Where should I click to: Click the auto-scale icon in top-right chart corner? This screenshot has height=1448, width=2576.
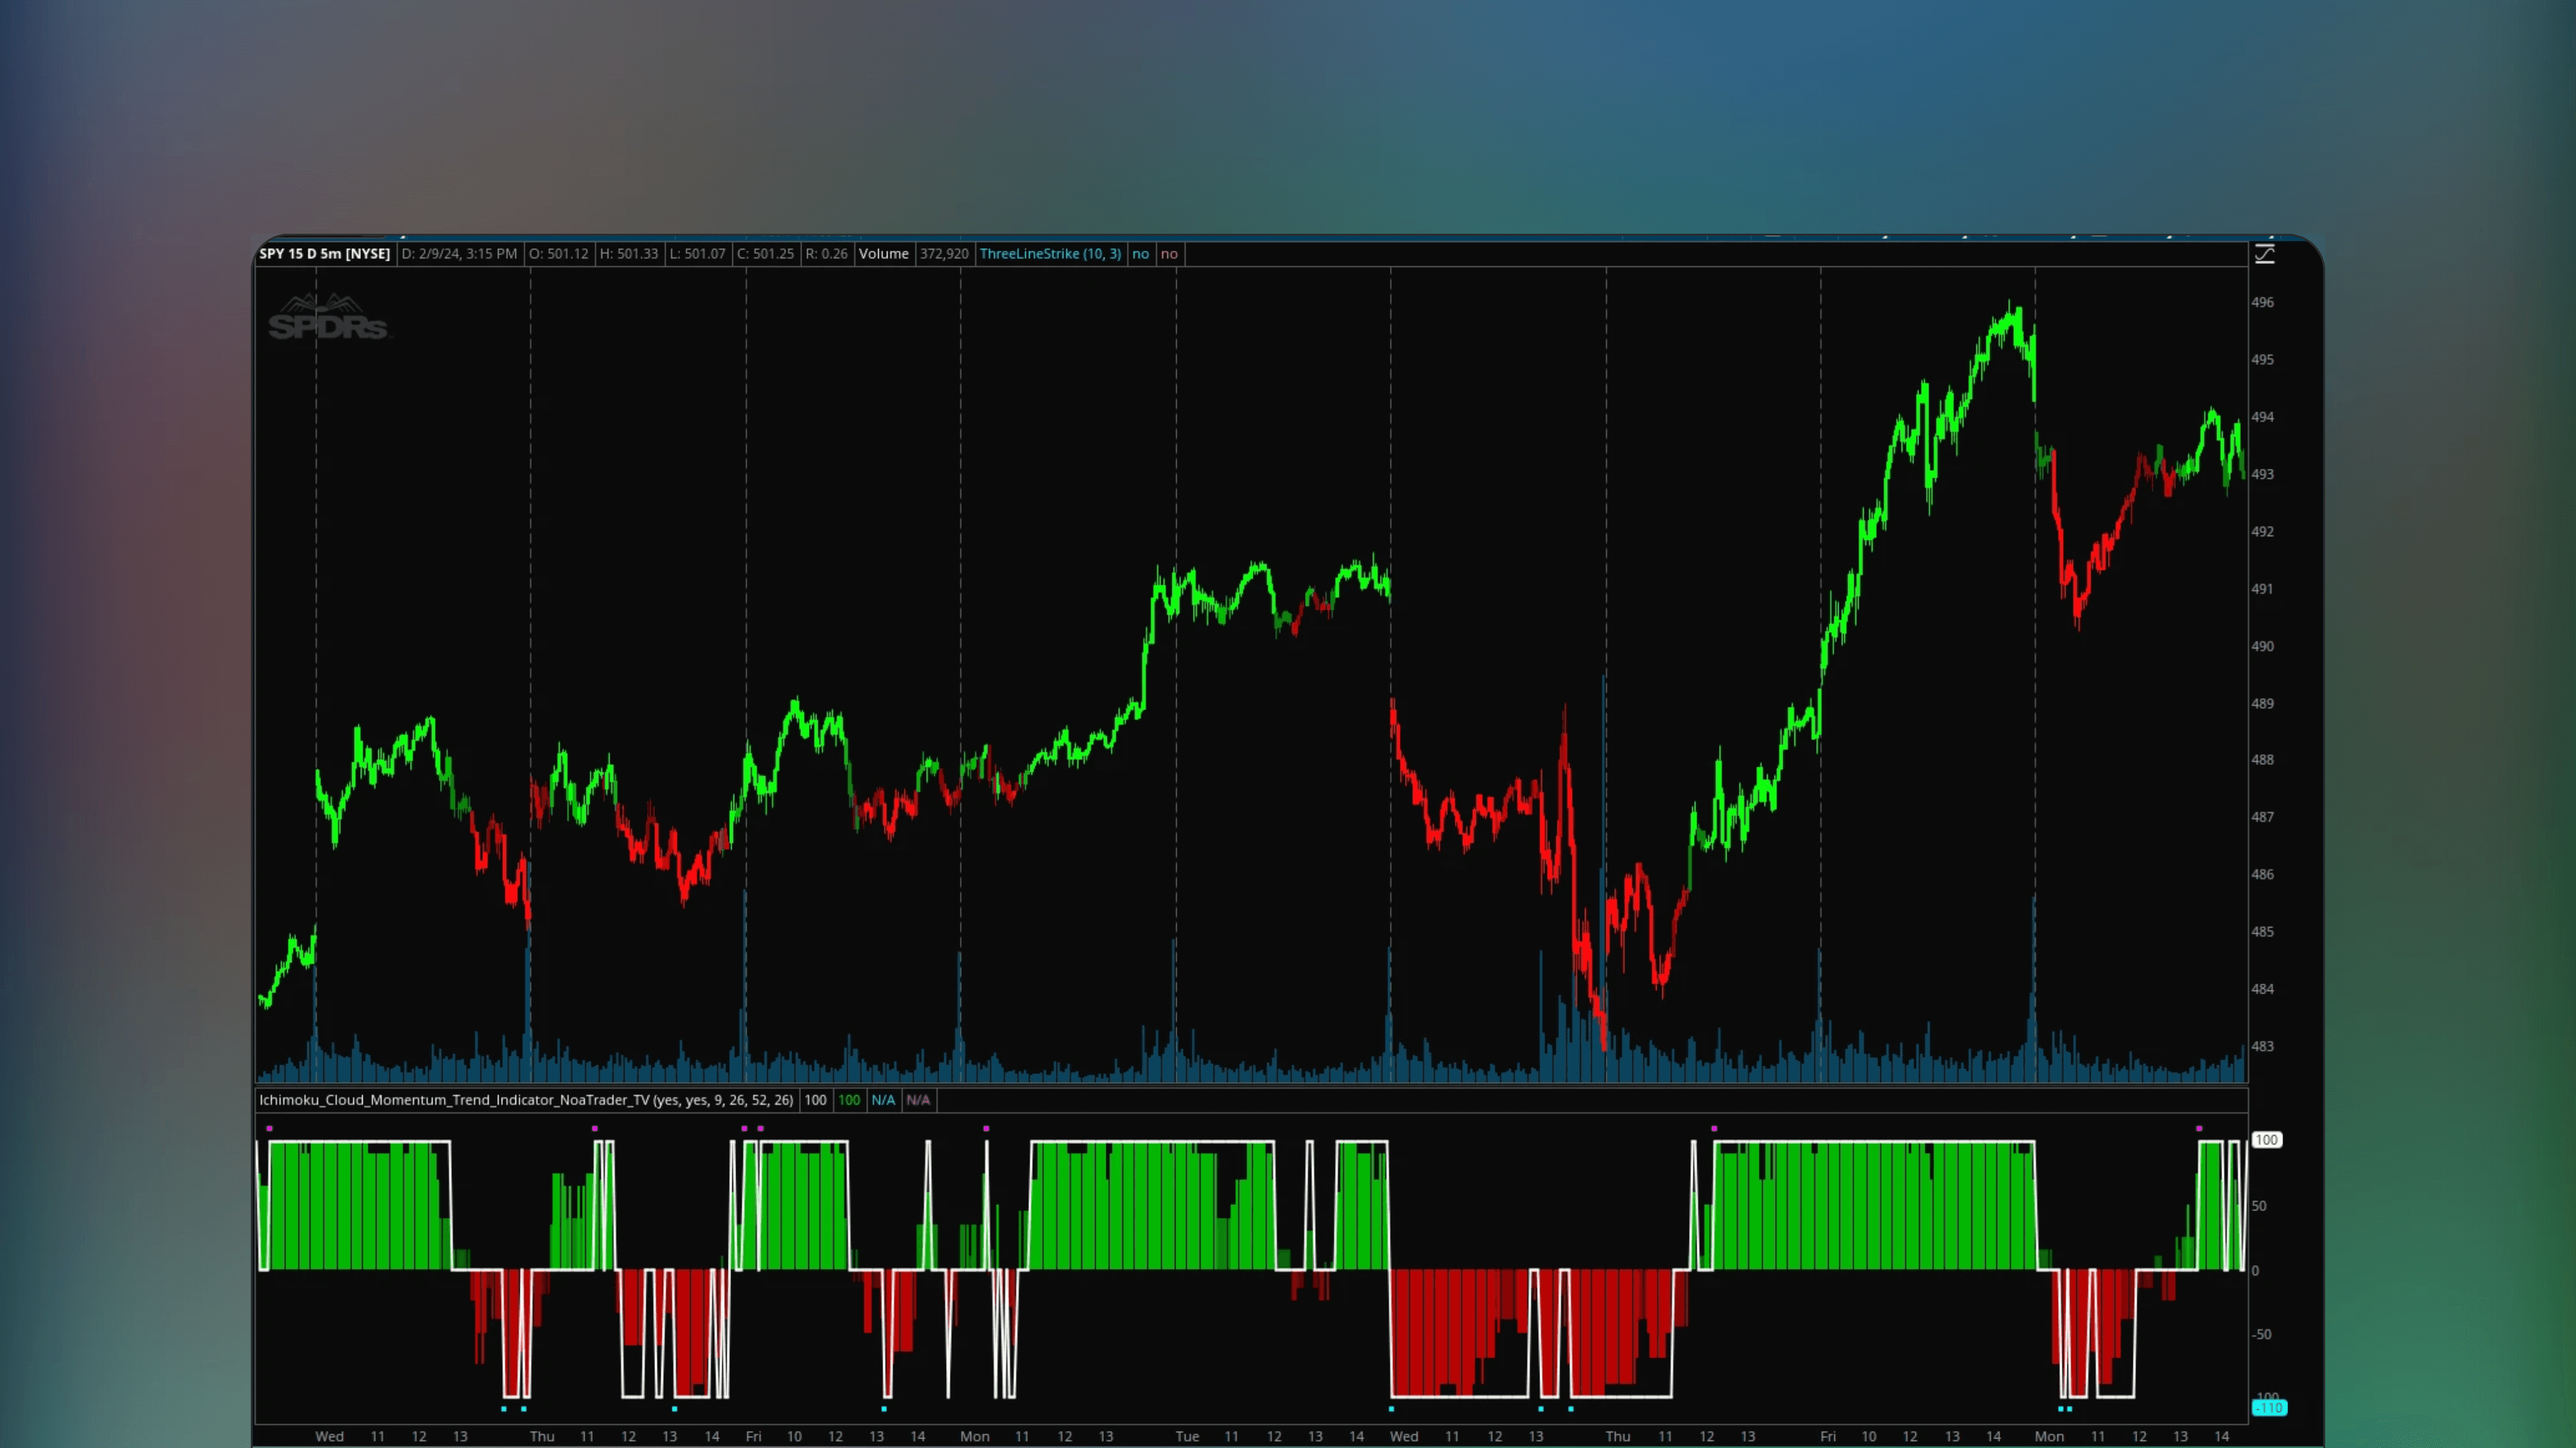point(2264,253)
